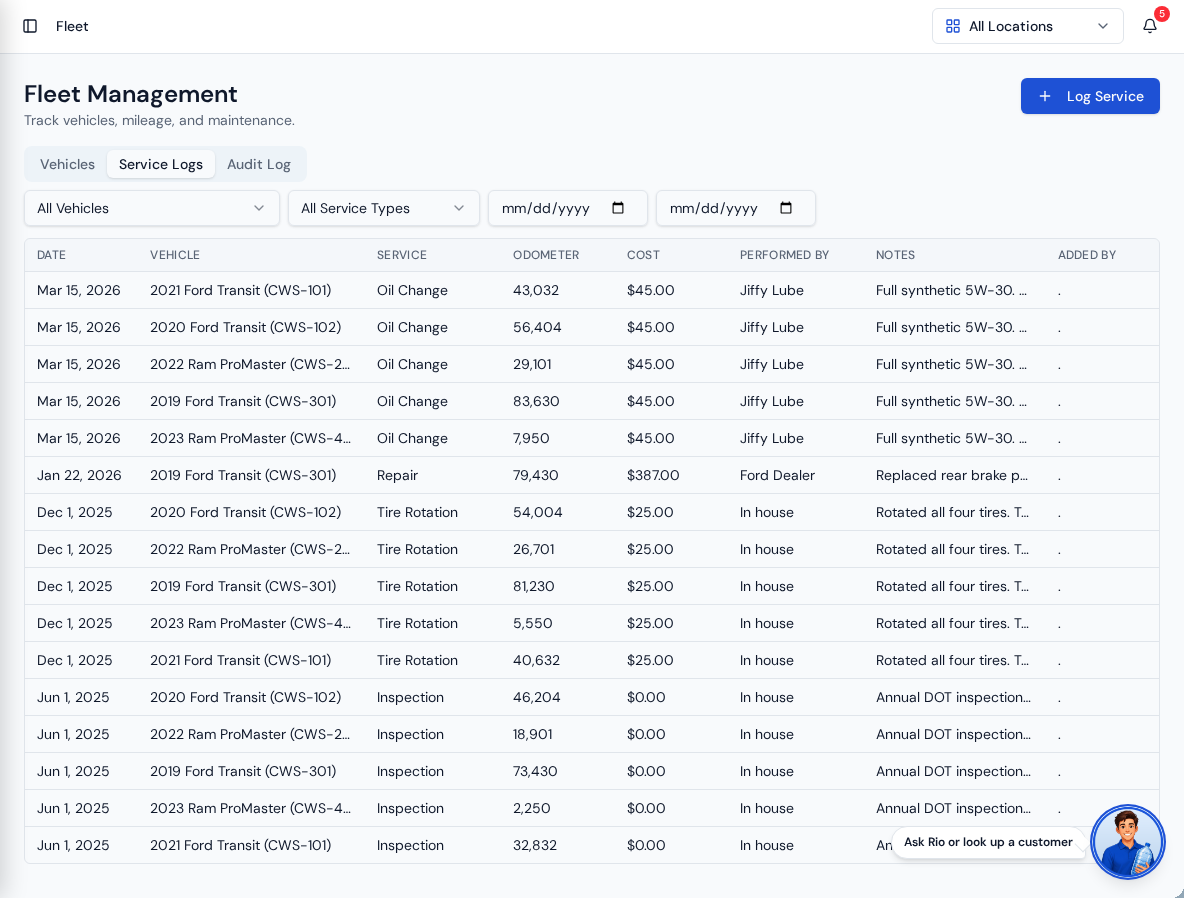Click the All Locations grid icon

pos(953,26)
